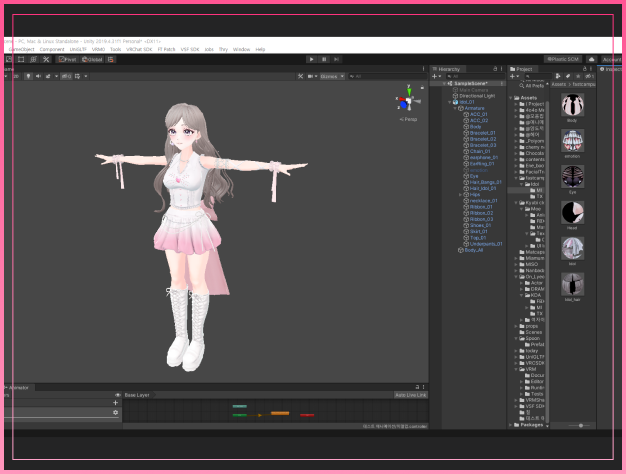
Task: Click the Play button in the toolbar
Action: tap(311, 59)
